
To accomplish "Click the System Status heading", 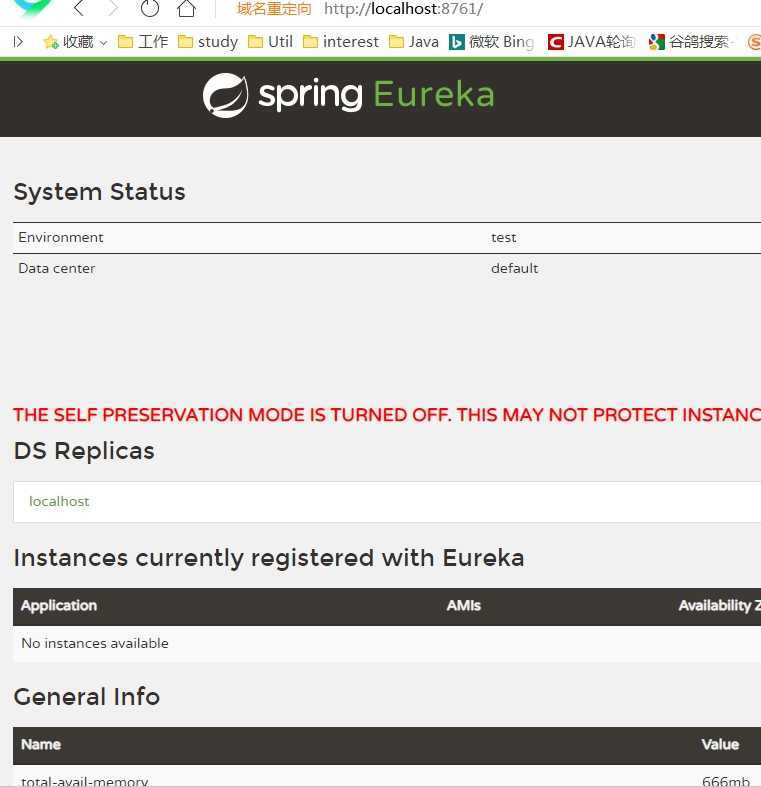I will point(99,192).
